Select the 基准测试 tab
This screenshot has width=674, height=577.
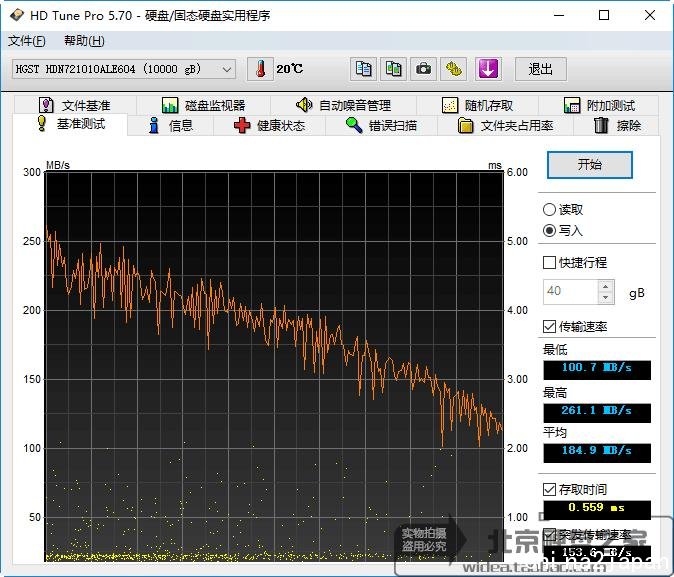point(70,124)
